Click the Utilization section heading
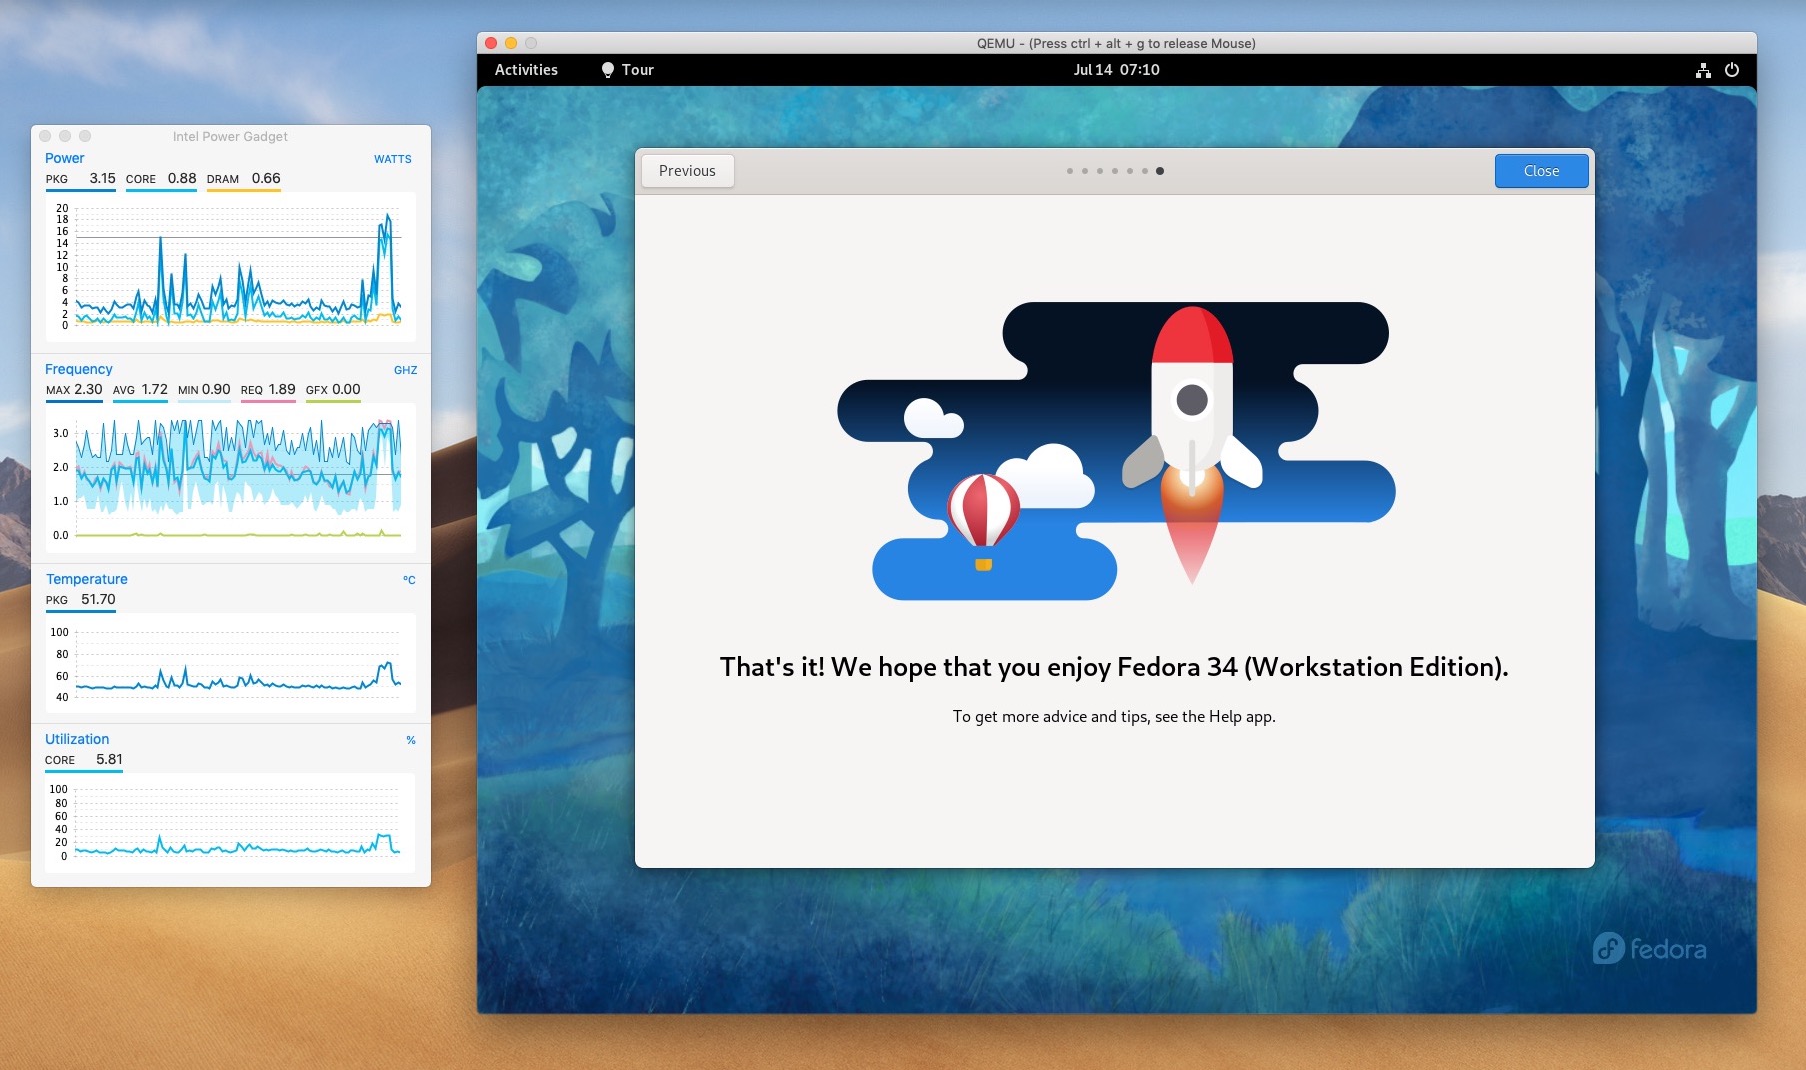The image size is (1806, 1070). pos(77,739)
